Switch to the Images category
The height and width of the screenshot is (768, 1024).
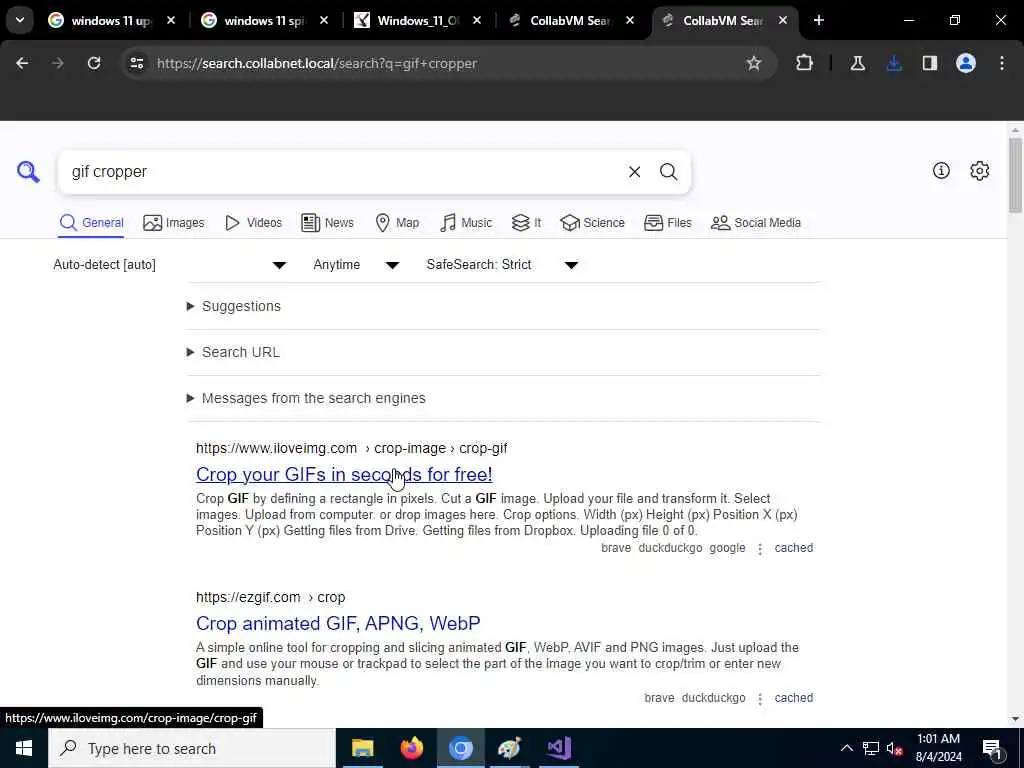point(174,223)
